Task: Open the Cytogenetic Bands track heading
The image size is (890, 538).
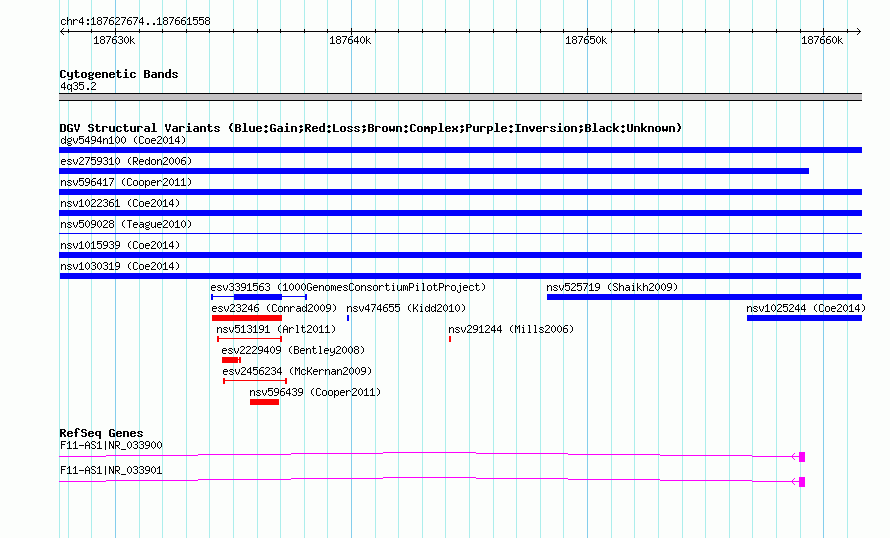Action: click(119, 74)
